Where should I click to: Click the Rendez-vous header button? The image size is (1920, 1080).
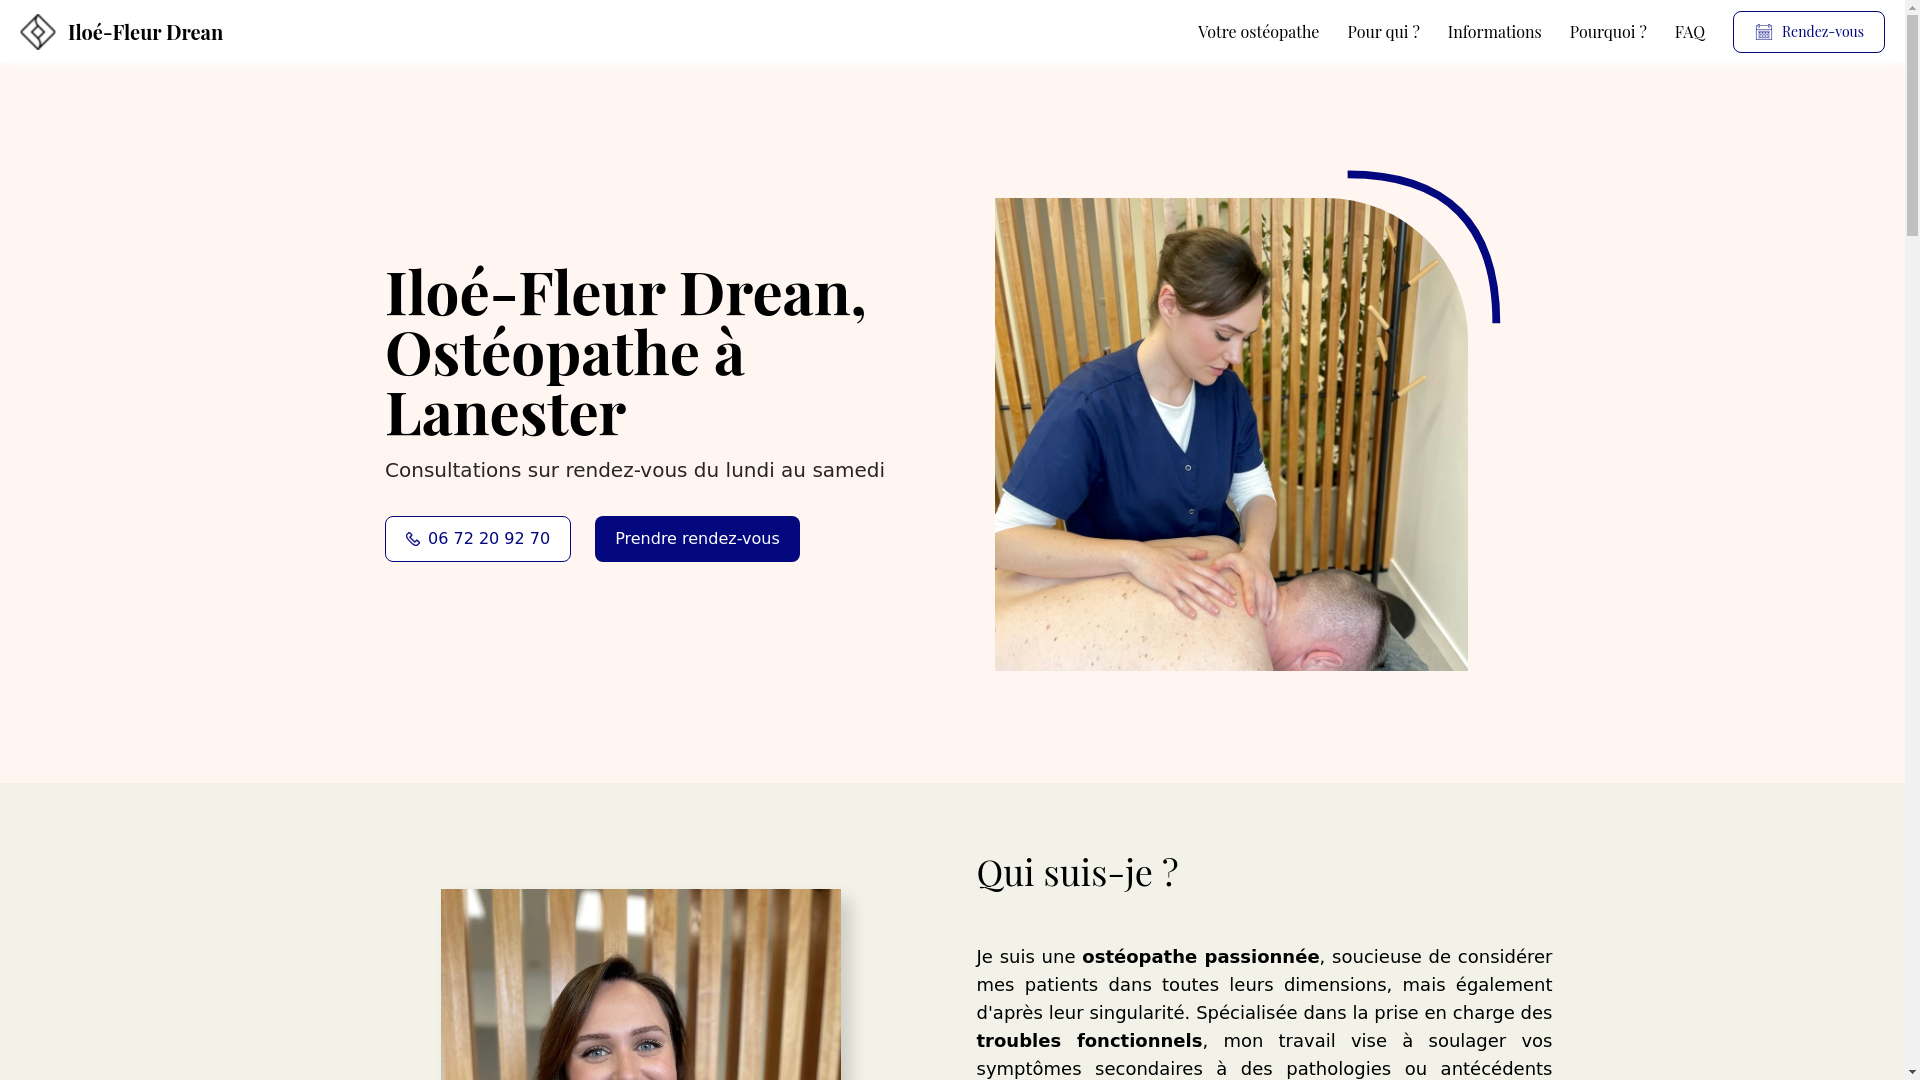[1808, 32]
